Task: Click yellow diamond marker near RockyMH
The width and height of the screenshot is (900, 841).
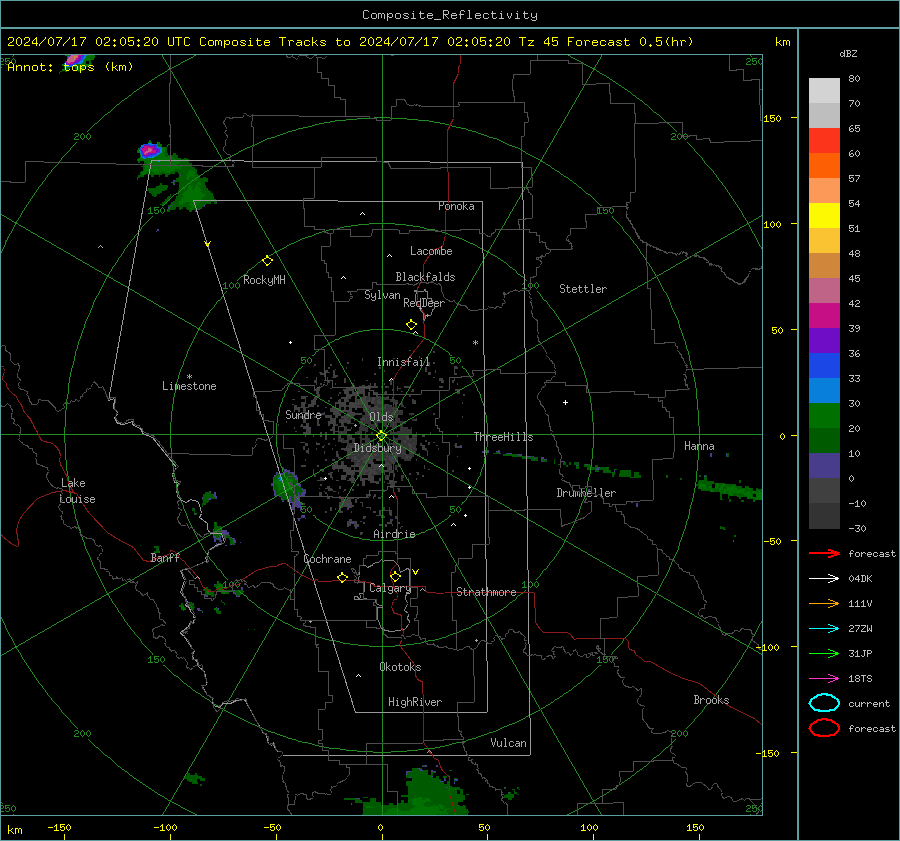Action: [x=267, y=261]
